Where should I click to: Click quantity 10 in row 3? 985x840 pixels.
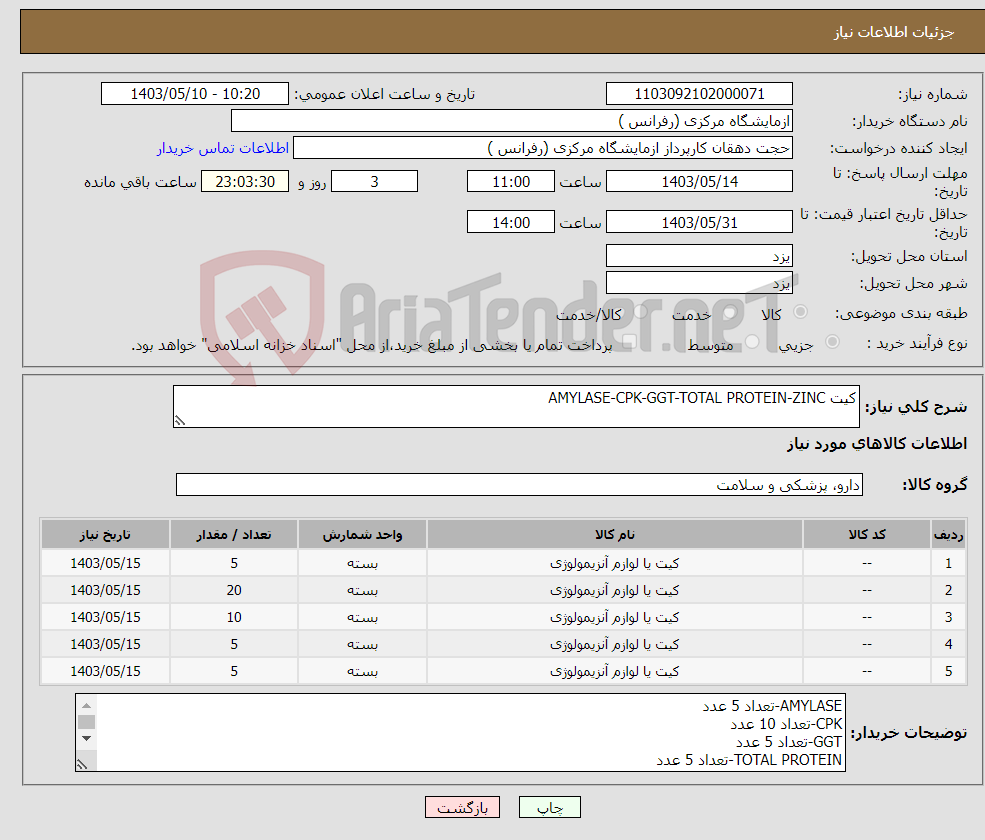coord(234,617)
